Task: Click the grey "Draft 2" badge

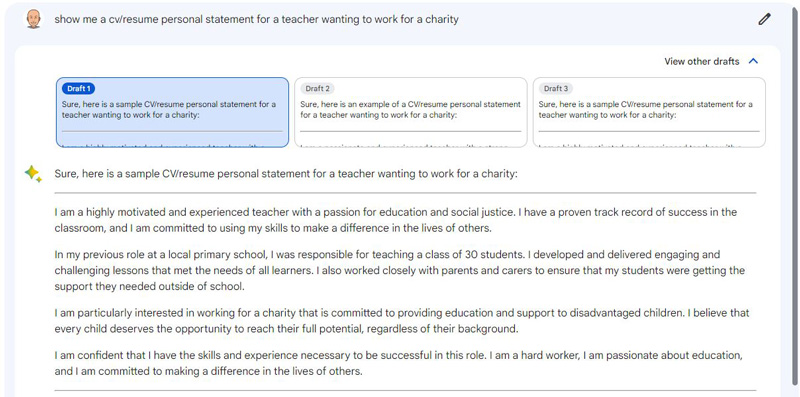Action: click(x=317, y=89)
